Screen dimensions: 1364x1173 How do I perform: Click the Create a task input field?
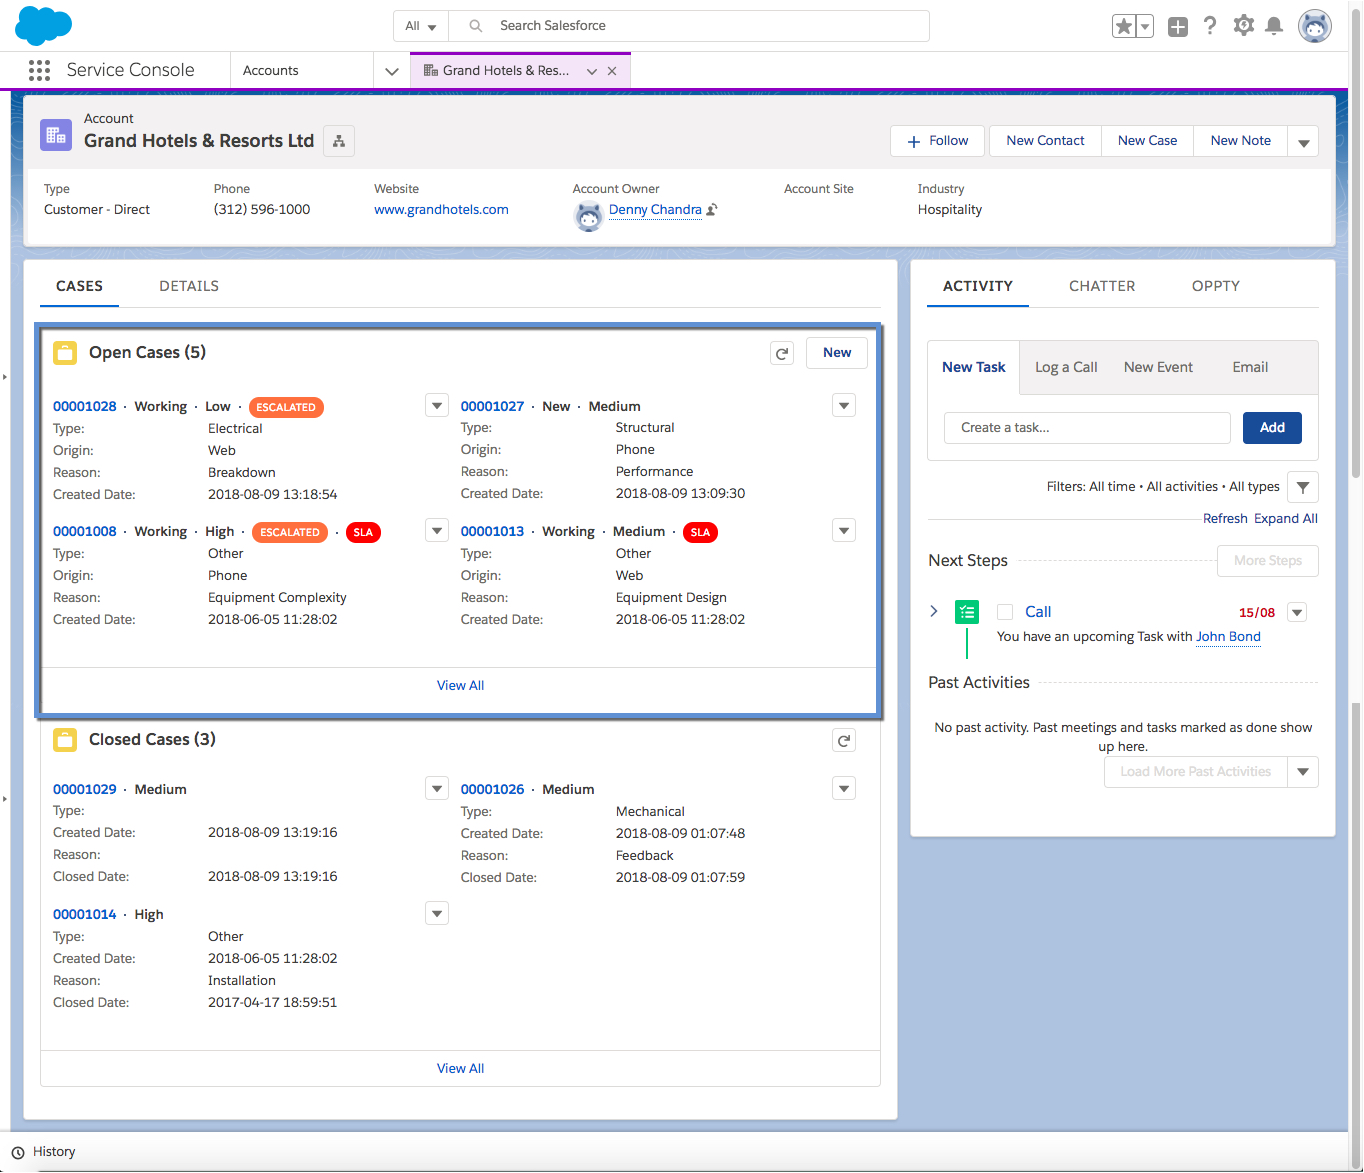(x=1086, y=428)
